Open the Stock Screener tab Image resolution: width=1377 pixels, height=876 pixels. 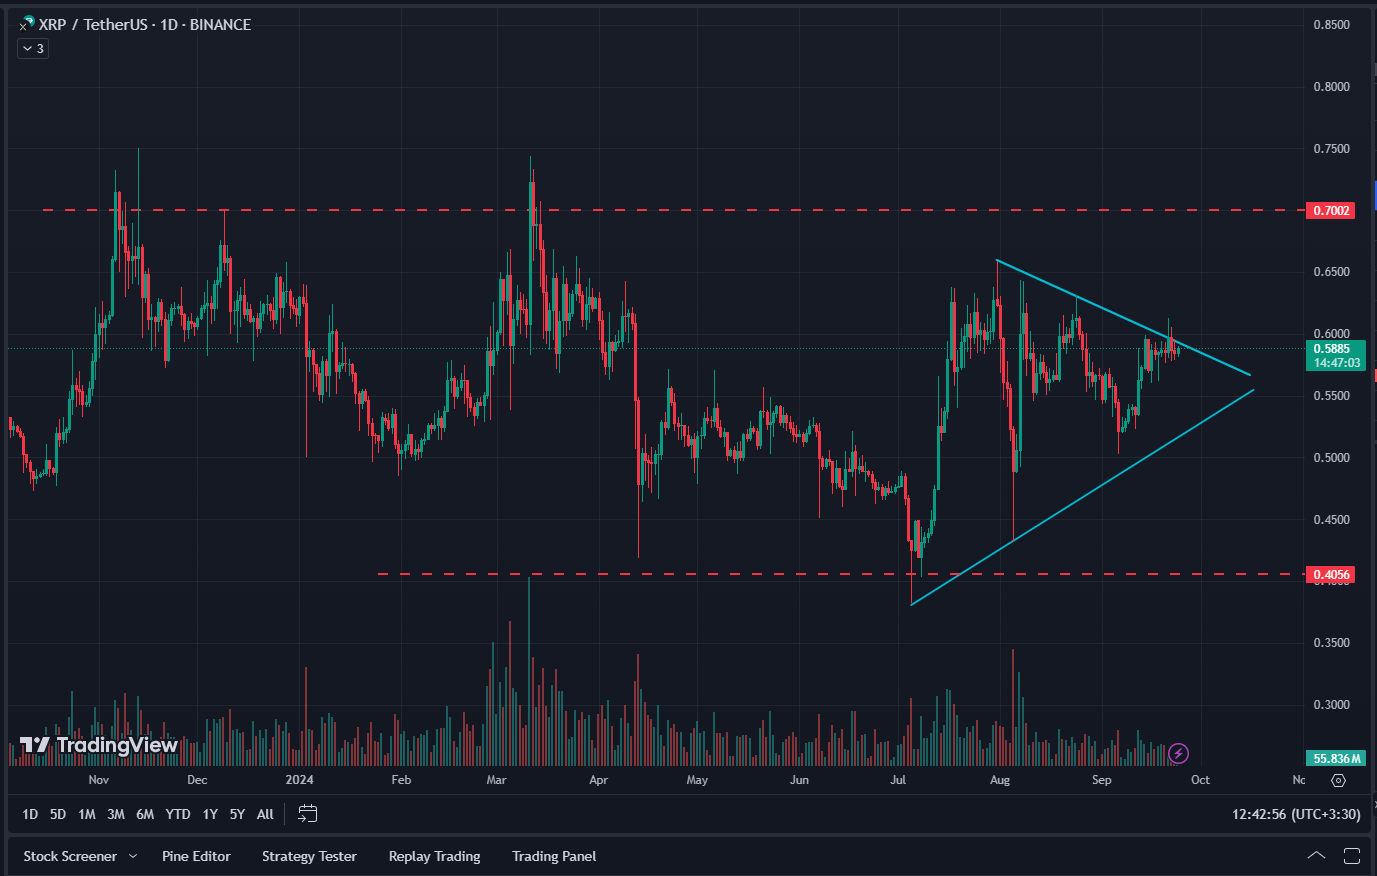click(x=70, y=856)
